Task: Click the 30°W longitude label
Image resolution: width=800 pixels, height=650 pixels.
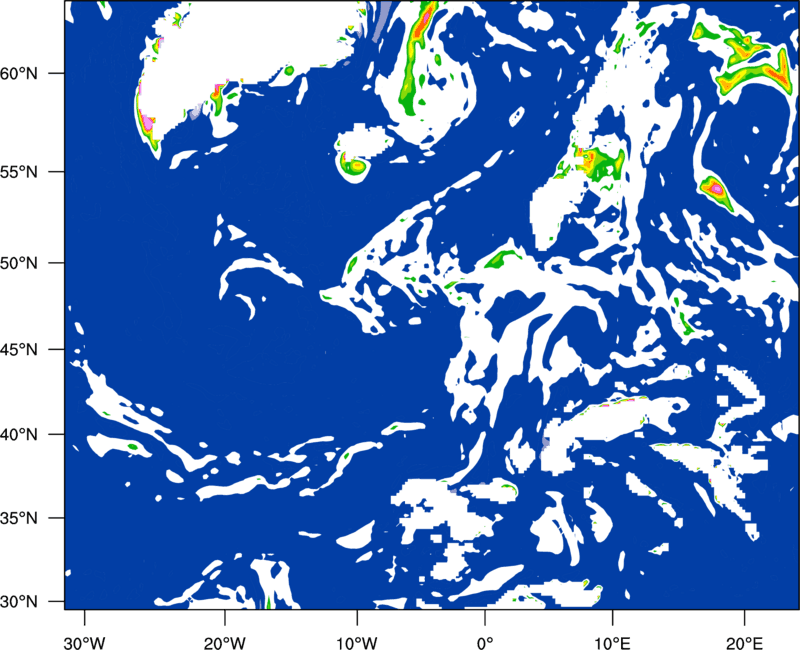Action: pos(84,643)
